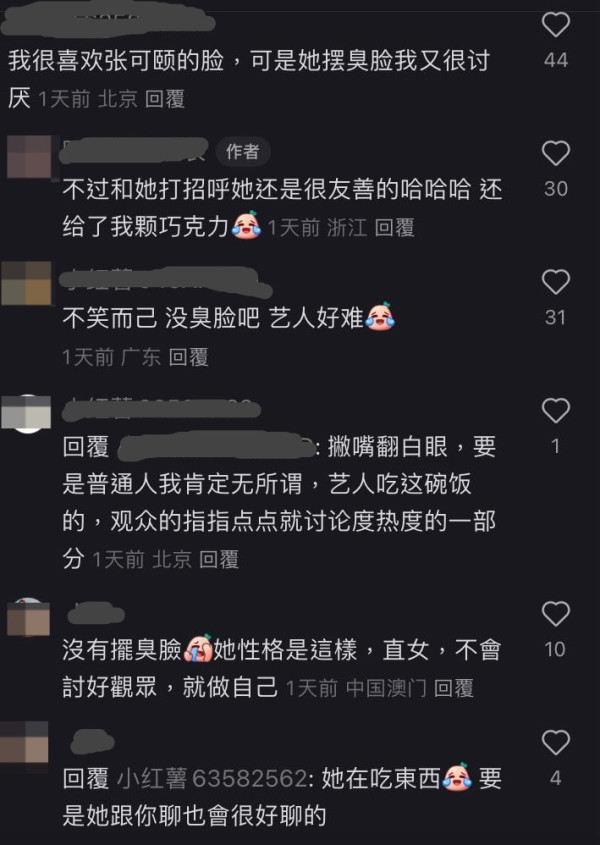Like the 撇嘴翻白眼 reply with 1 like

(556, 411)
